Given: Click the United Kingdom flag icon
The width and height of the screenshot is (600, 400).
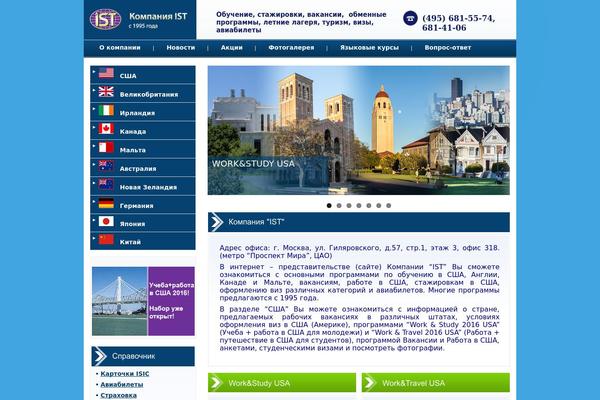Looking at the screenshot, I should (106, 91).
